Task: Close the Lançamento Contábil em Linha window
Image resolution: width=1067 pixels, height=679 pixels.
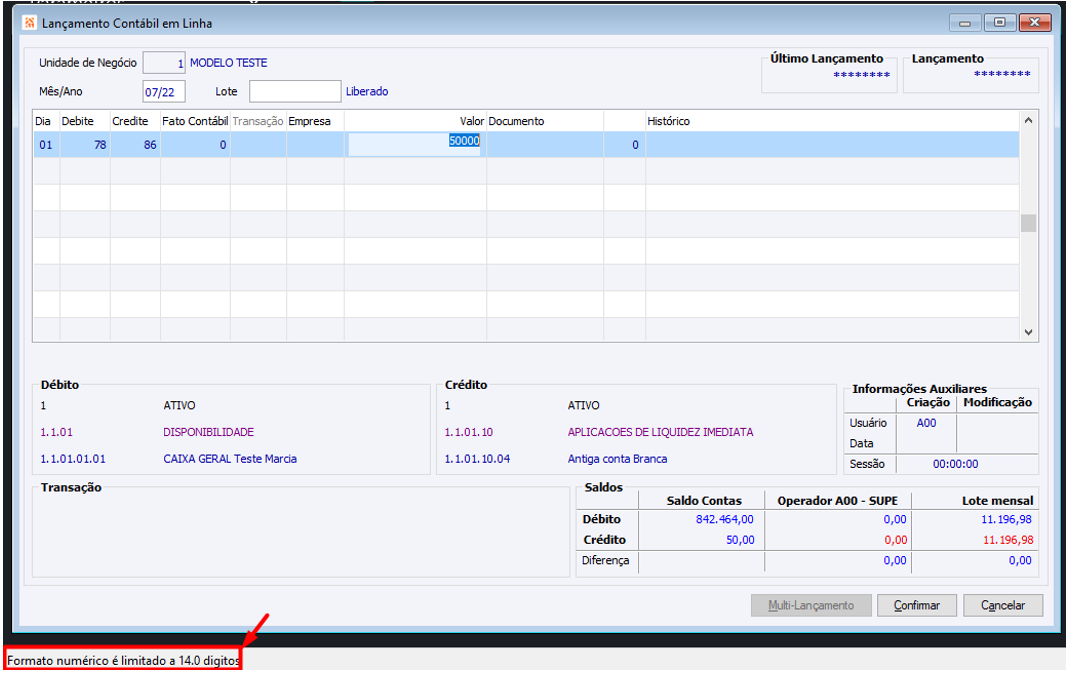Action: tap(1035, 22)
